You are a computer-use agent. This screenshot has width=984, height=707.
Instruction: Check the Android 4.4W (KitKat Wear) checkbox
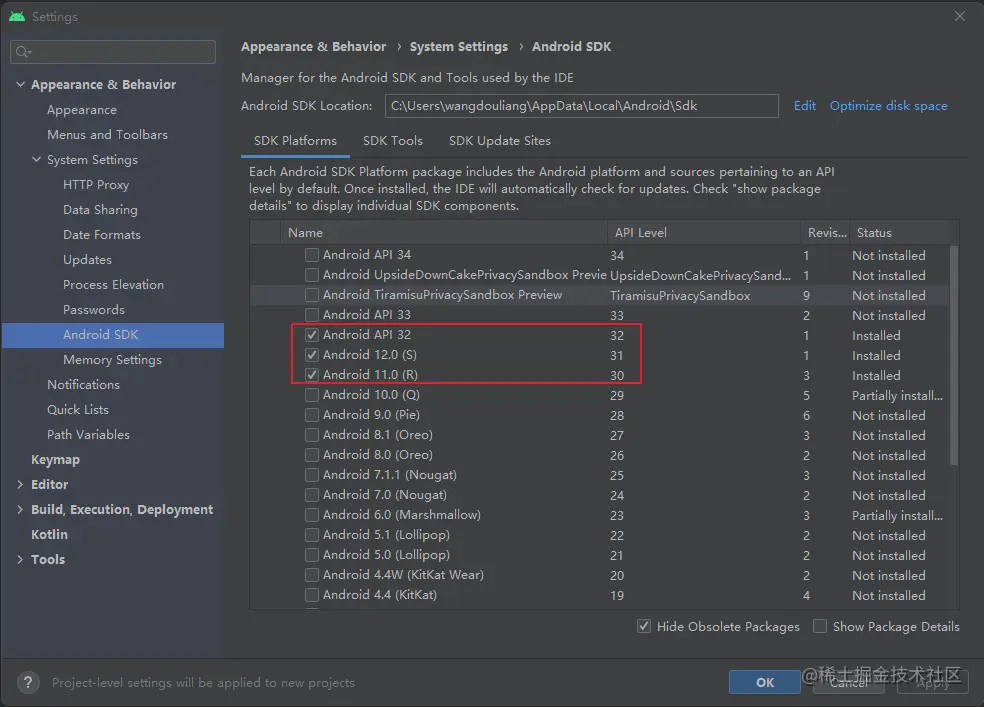click(x=311, y=575)
